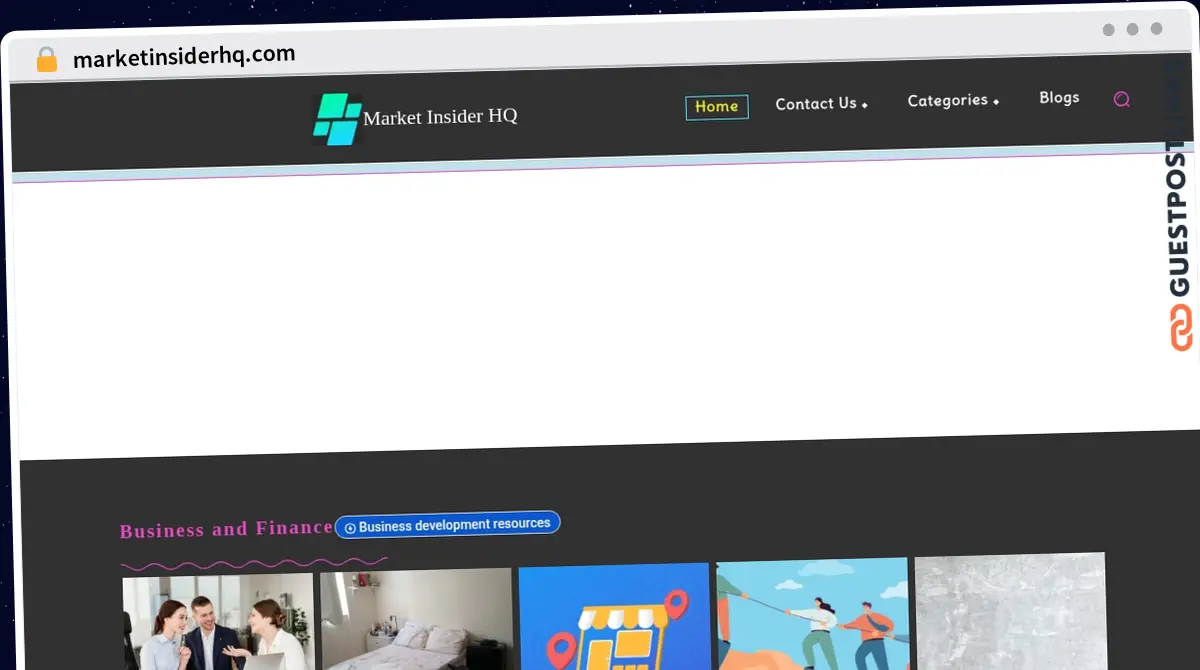The width and height of the screenshot is (1200, 670).
Task: Open the Business and Finance section heading
Action: [226, 529]
